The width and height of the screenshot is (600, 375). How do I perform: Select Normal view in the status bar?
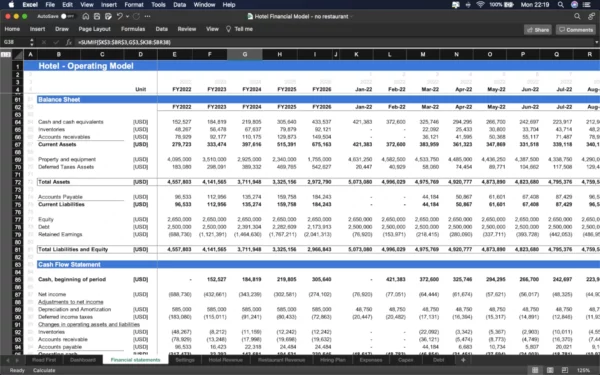coord(535,370)
